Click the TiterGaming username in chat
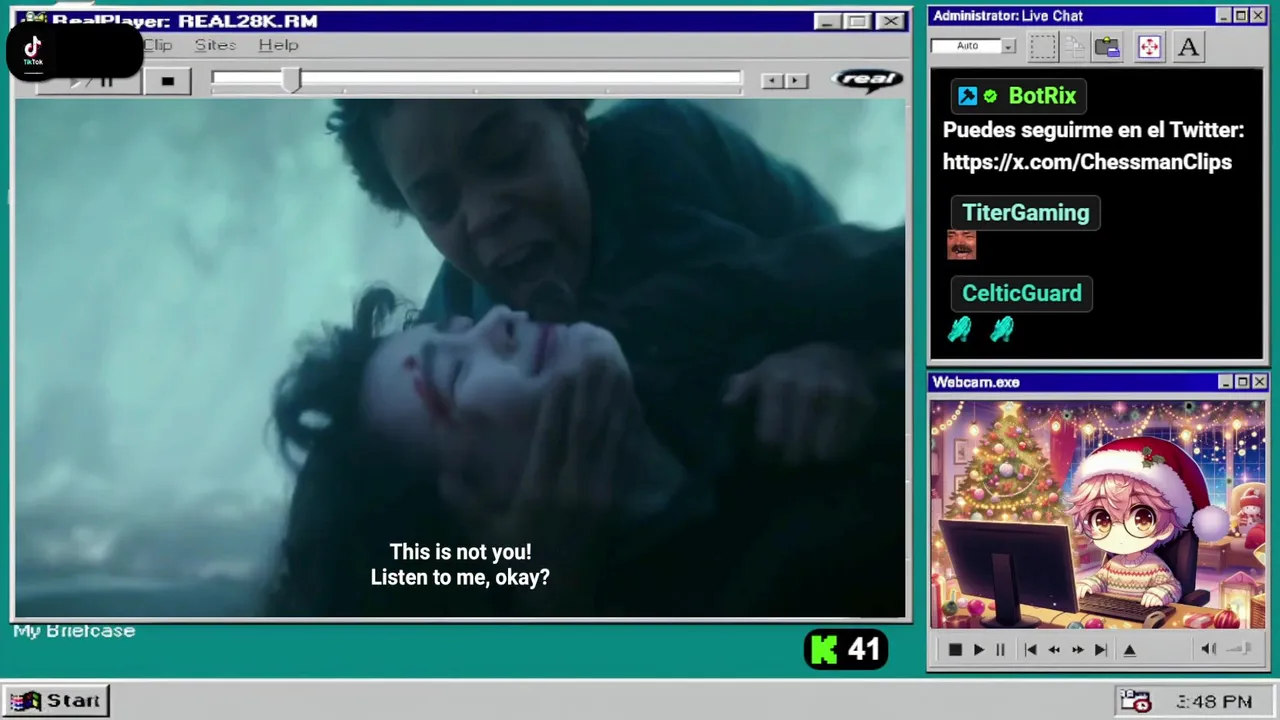 [1025, 213]
